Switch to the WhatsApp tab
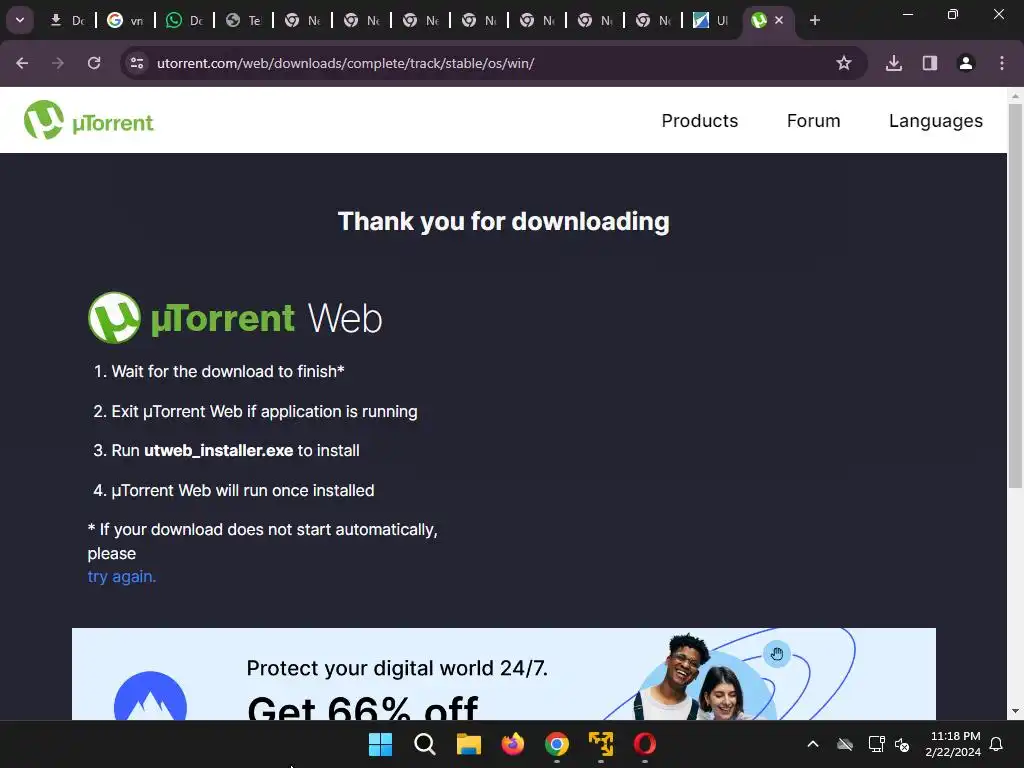This screenshot has width=1024, height=768. click(x=184, y=21)
